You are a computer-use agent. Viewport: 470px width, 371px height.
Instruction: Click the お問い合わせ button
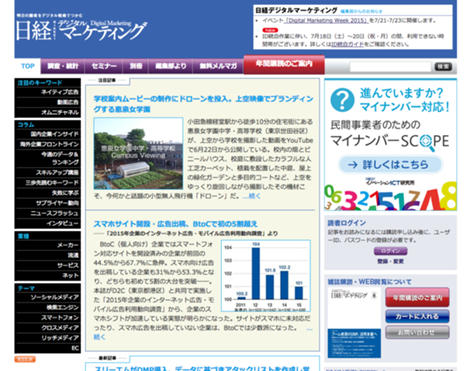(x=417, y=332)
